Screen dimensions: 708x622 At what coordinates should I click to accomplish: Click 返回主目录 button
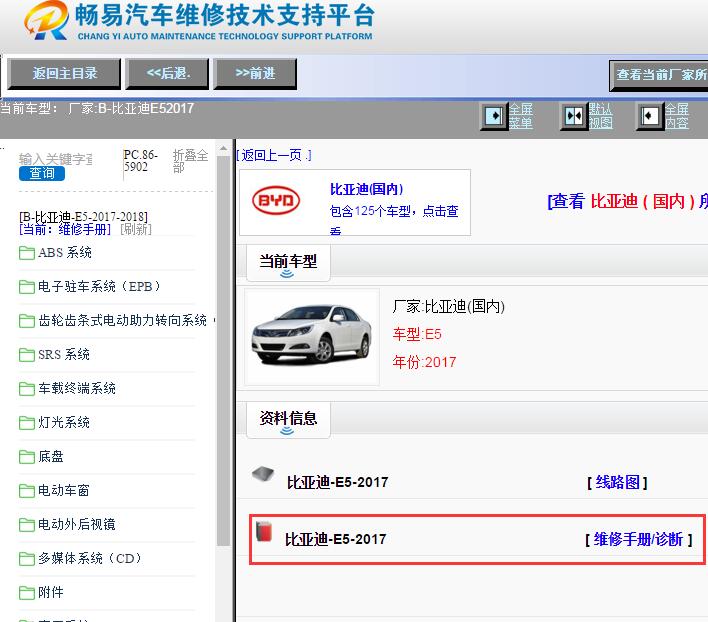65,74
